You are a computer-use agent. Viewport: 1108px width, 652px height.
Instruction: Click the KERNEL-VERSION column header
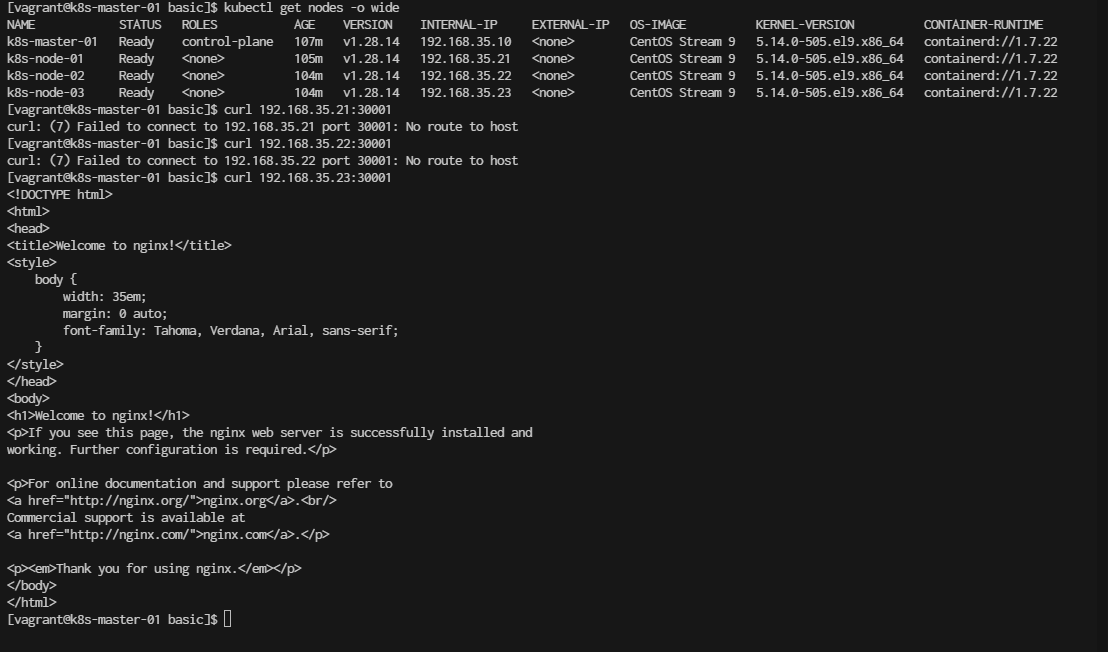(x=805, y=25)
